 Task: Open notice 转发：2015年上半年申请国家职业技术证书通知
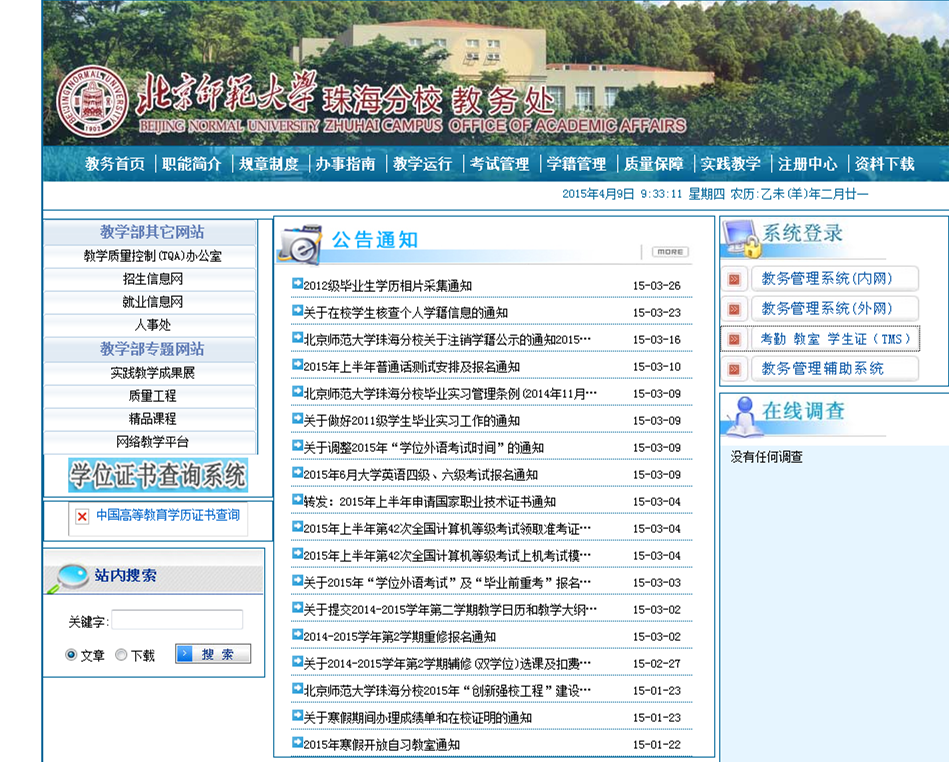click(430, 502)
